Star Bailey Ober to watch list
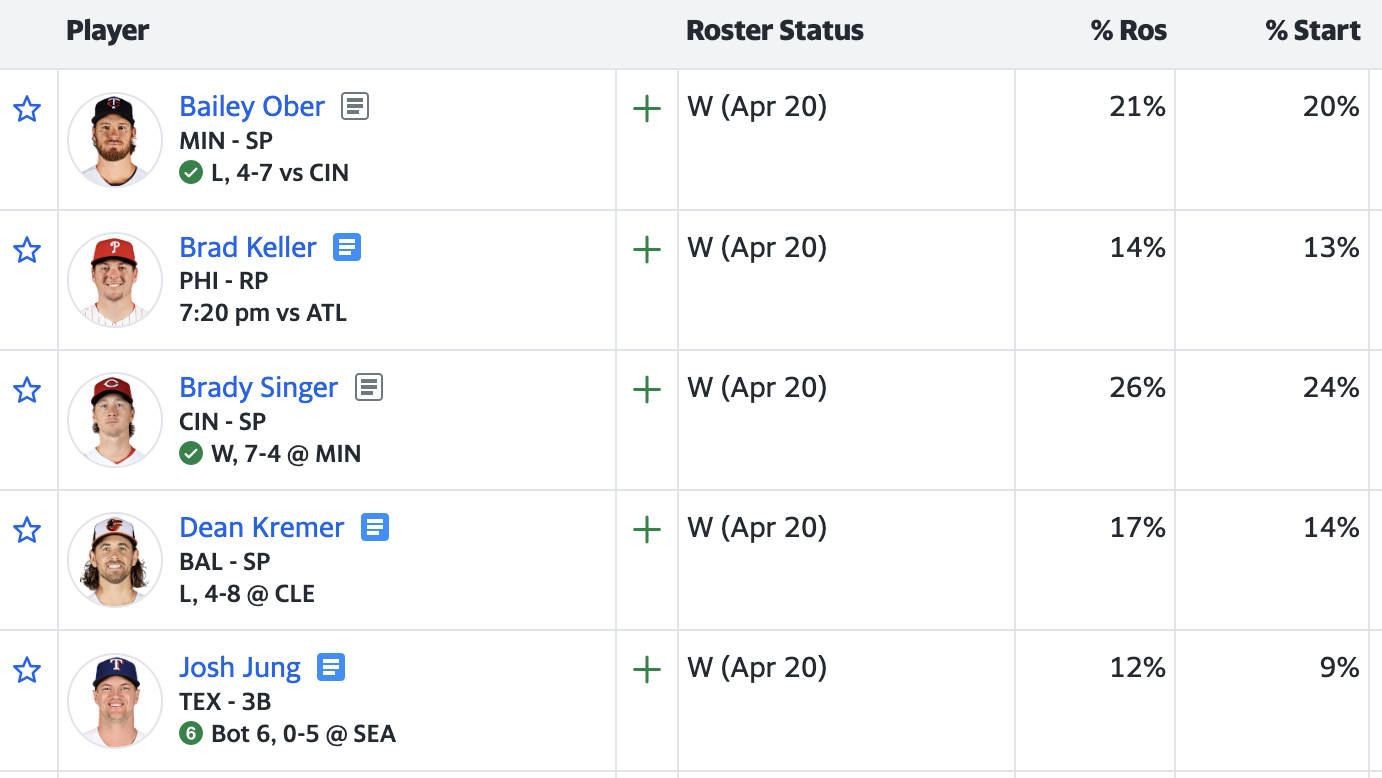 coord(27,109)
